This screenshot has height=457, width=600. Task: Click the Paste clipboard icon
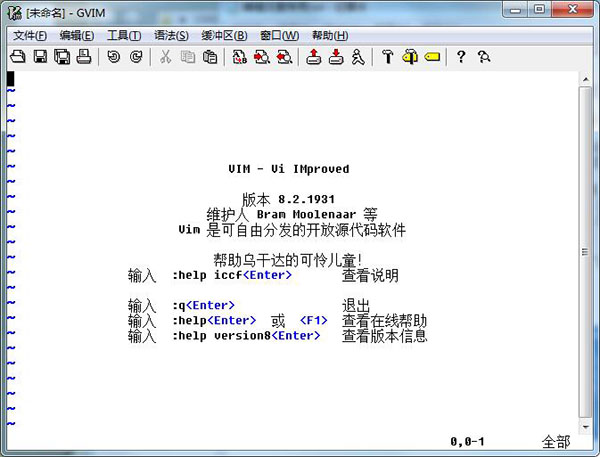pos(210,57)
